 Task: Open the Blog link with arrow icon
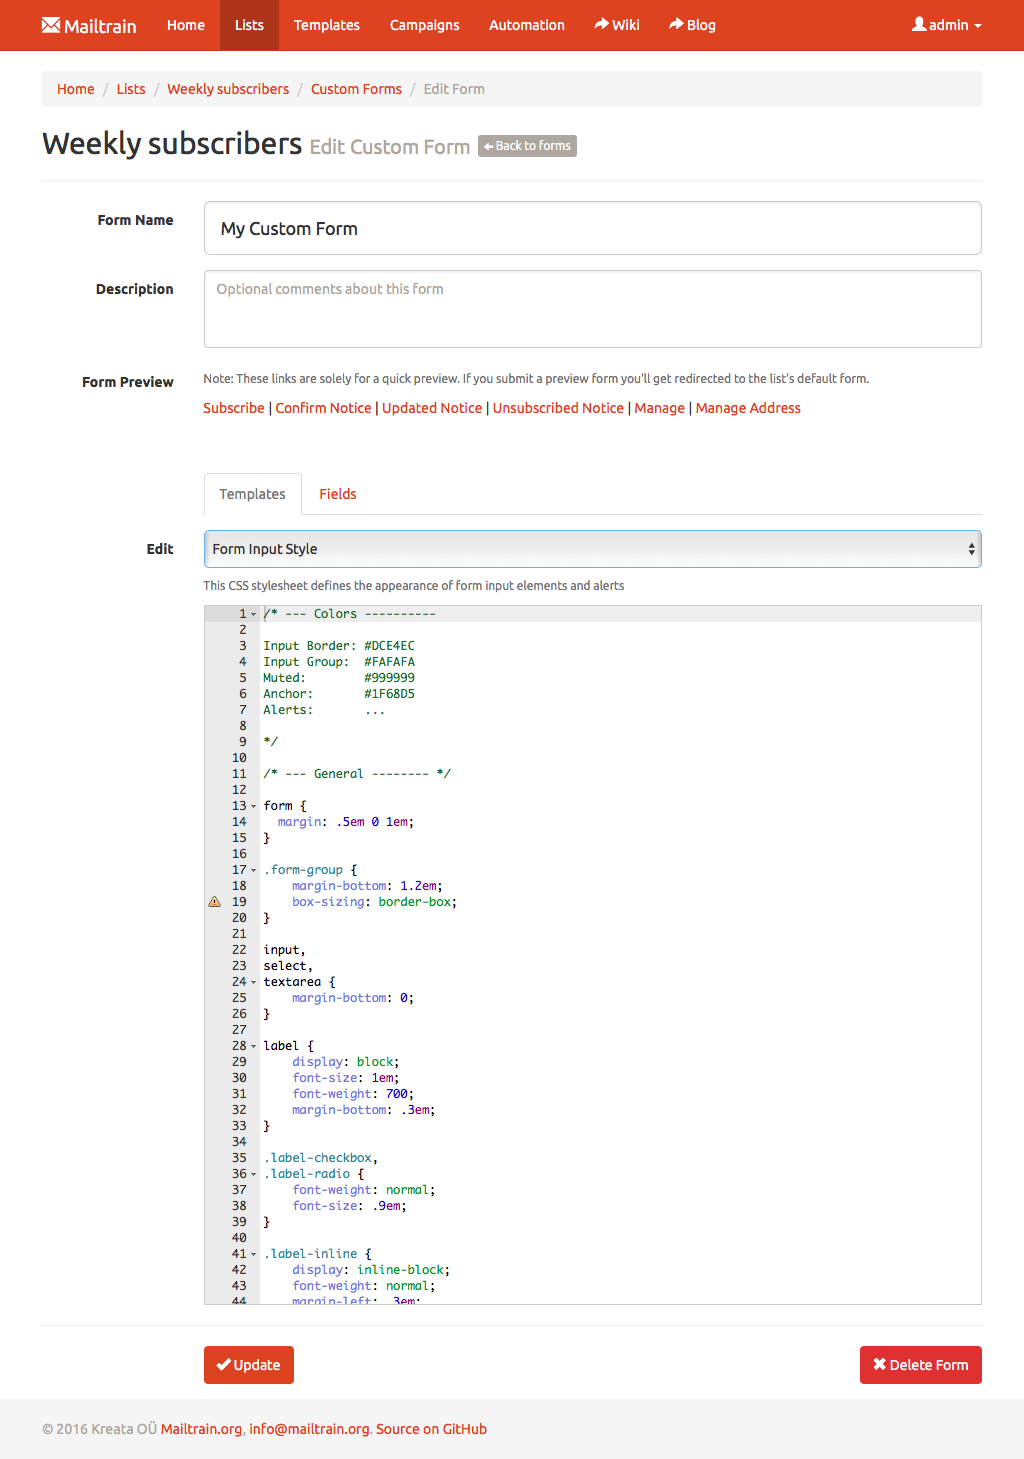coord(692,25)
